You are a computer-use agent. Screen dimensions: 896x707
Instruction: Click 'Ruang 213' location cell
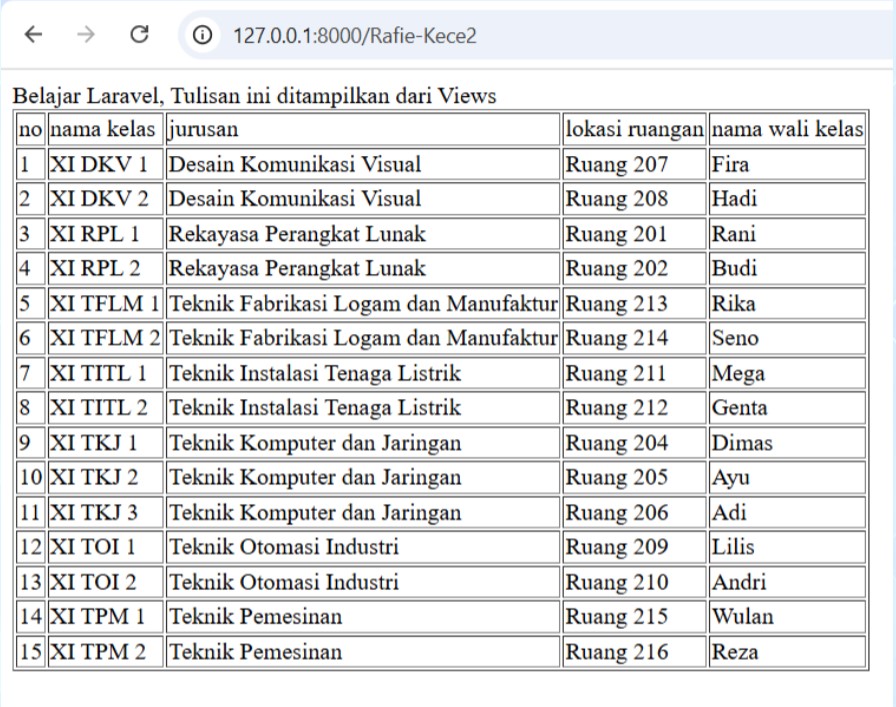634,303
